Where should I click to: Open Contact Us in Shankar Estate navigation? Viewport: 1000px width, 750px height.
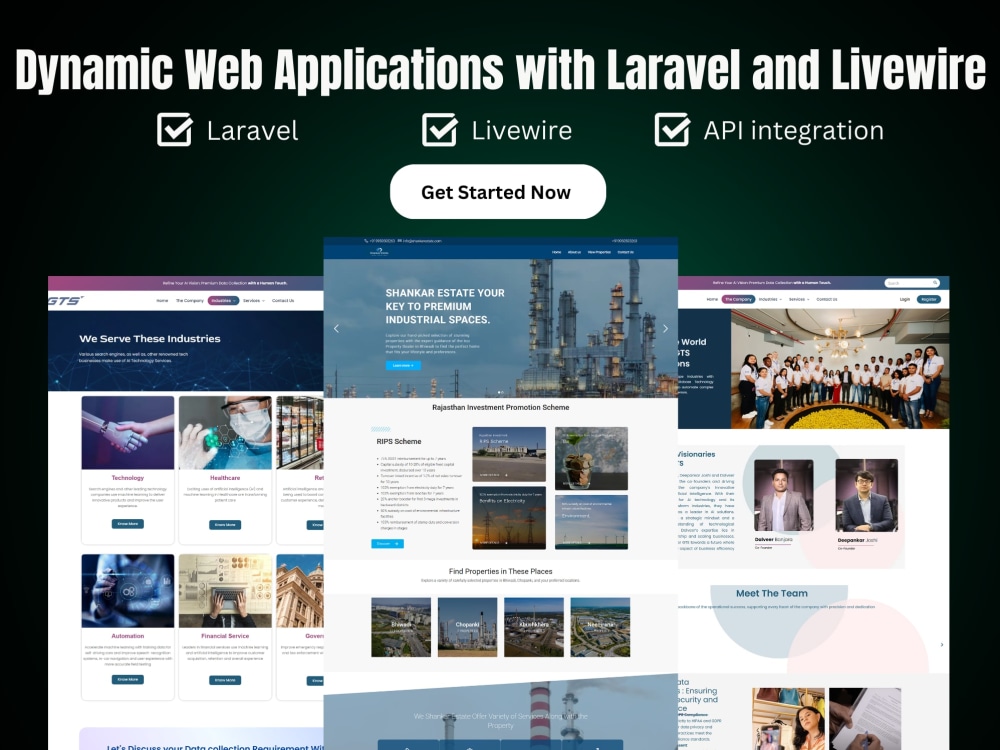626,252
